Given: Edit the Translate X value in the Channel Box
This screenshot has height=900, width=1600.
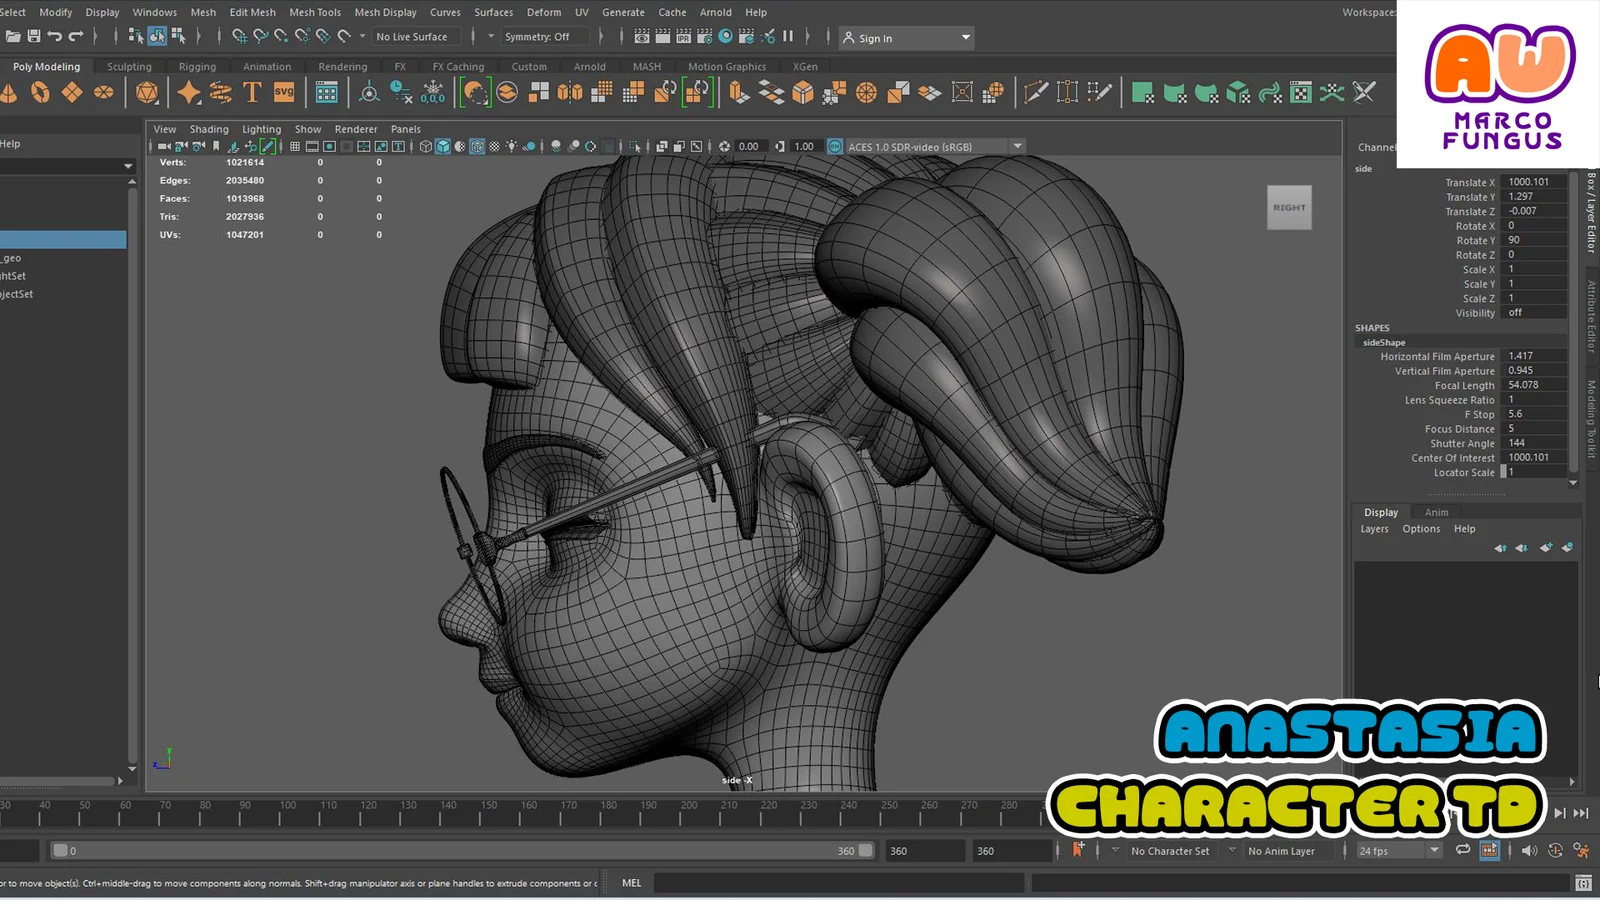Looking at the screenshot, I should coord(1533,182).
